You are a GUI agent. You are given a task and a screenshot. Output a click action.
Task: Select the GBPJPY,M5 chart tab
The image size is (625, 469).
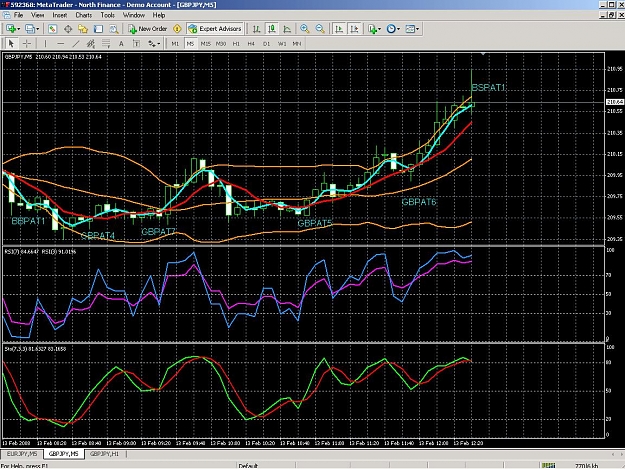click(63, 454)
